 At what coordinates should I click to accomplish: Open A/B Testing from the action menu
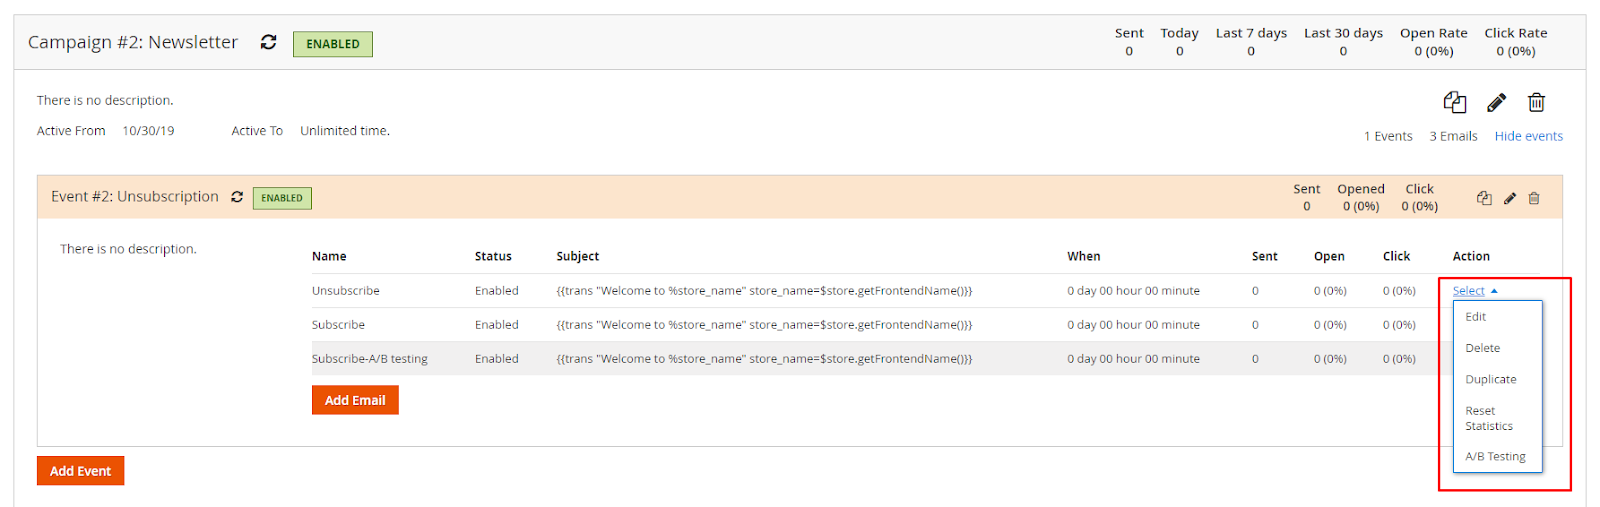[1495, 457]
